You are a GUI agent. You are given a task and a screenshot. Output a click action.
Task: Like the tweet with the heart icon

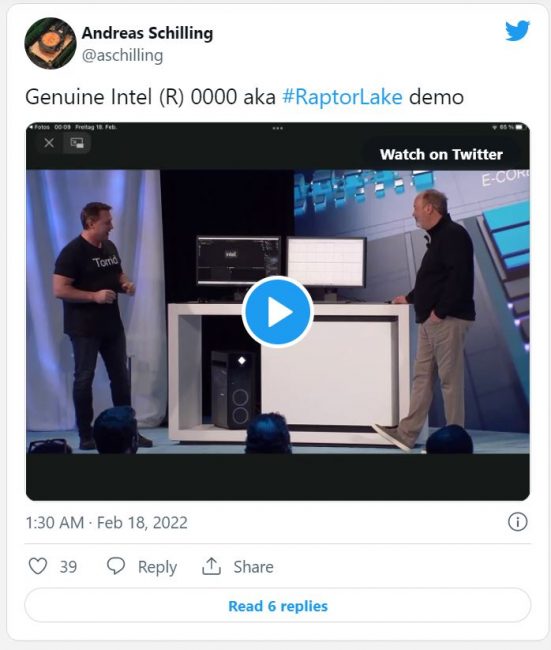(38, 566)
